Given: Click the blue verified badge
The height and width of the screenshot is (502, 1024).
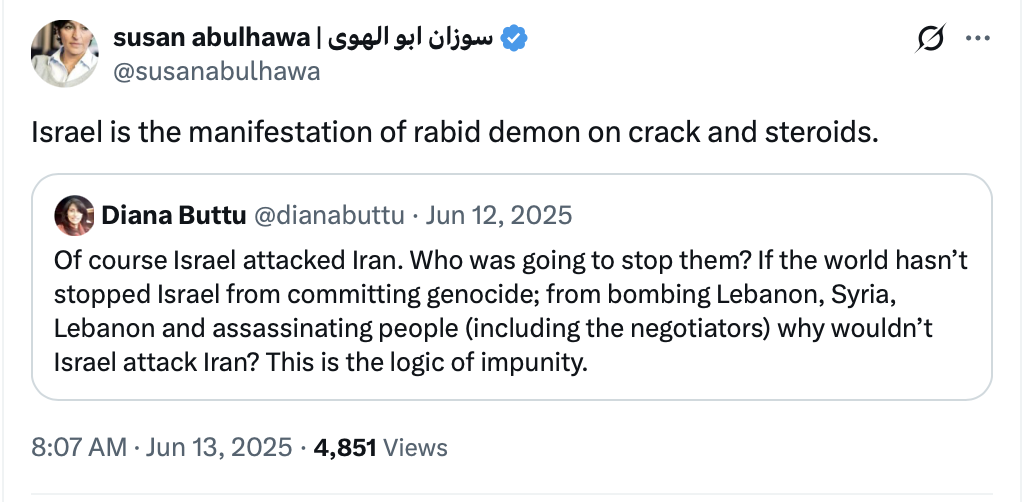Looking at the screenshot, I should [x=515, y=39].
